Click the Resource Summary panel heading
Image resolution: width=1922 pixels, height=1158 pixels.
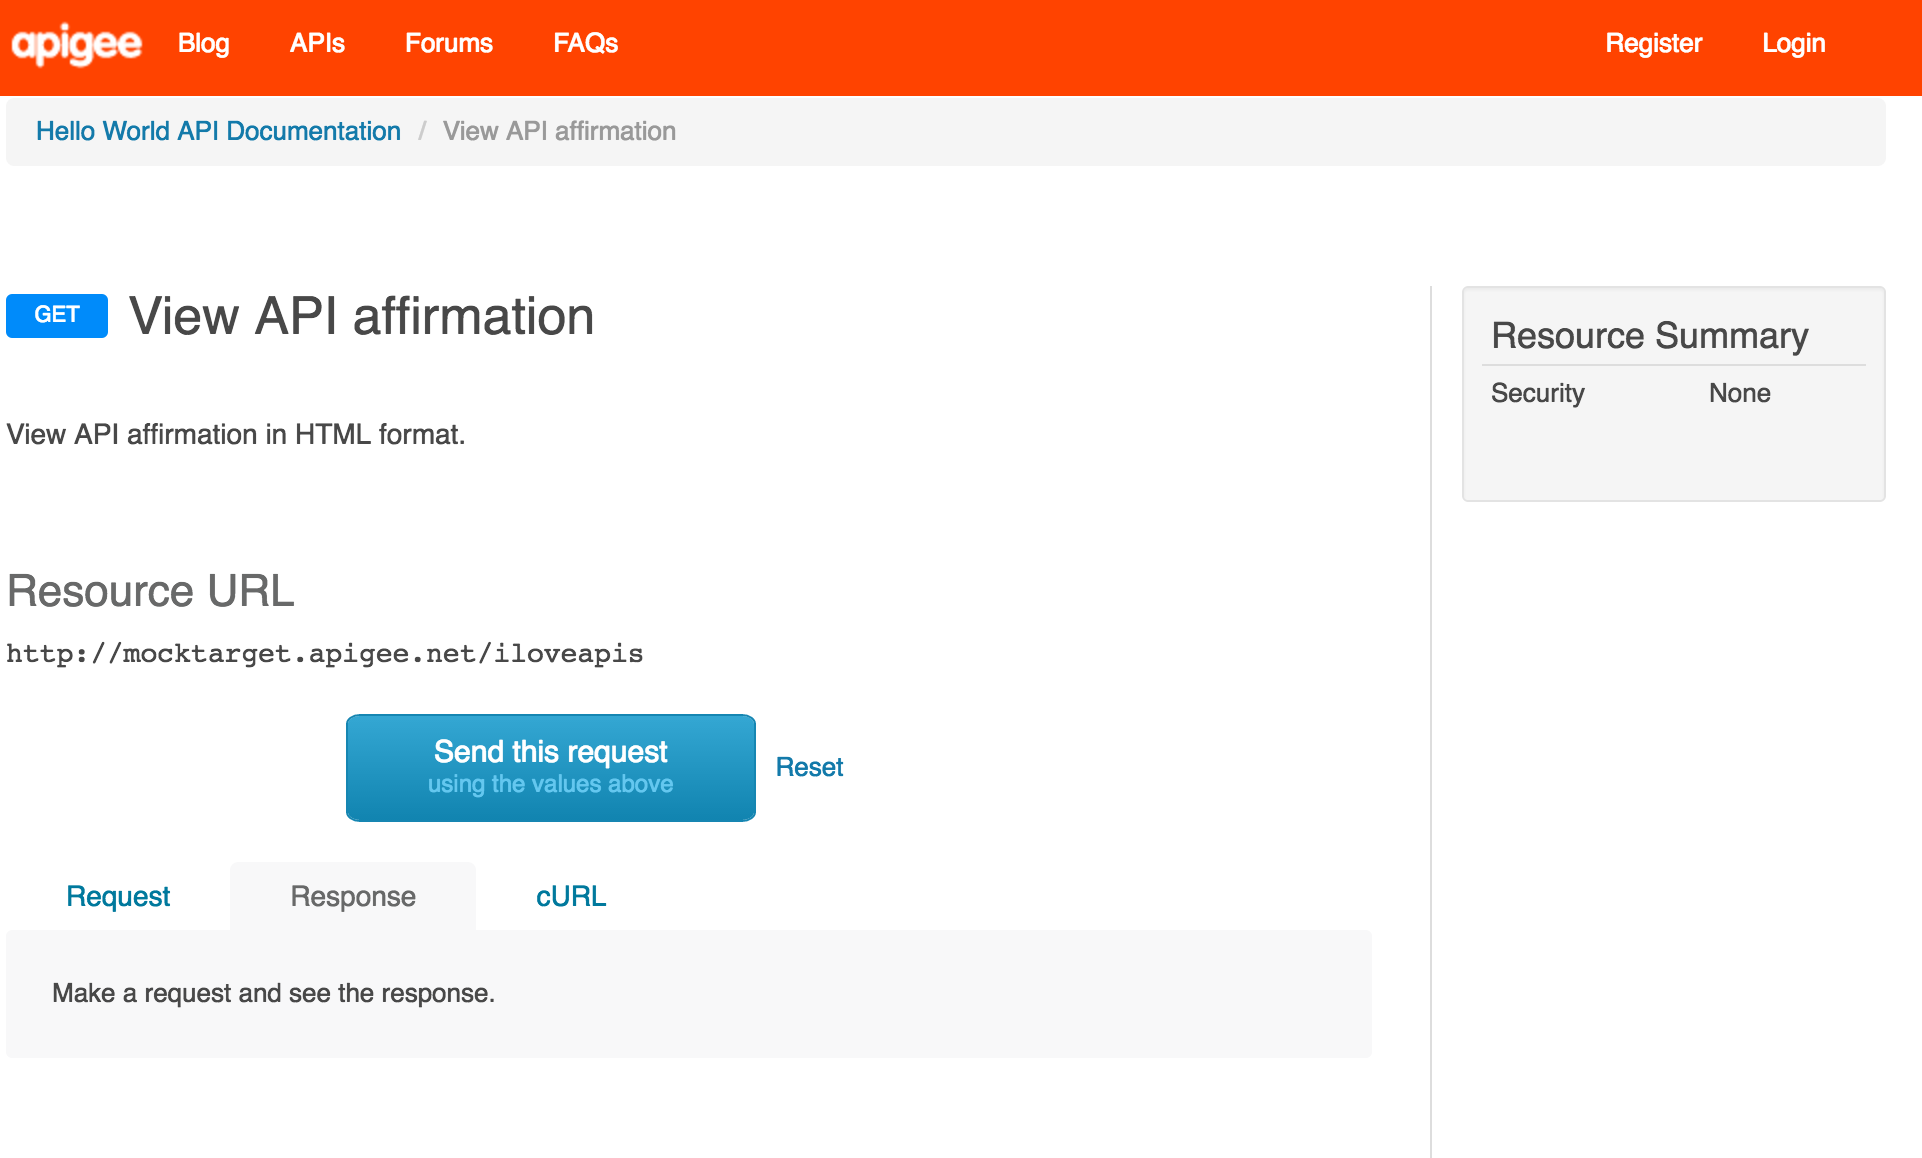(1649, 336)
